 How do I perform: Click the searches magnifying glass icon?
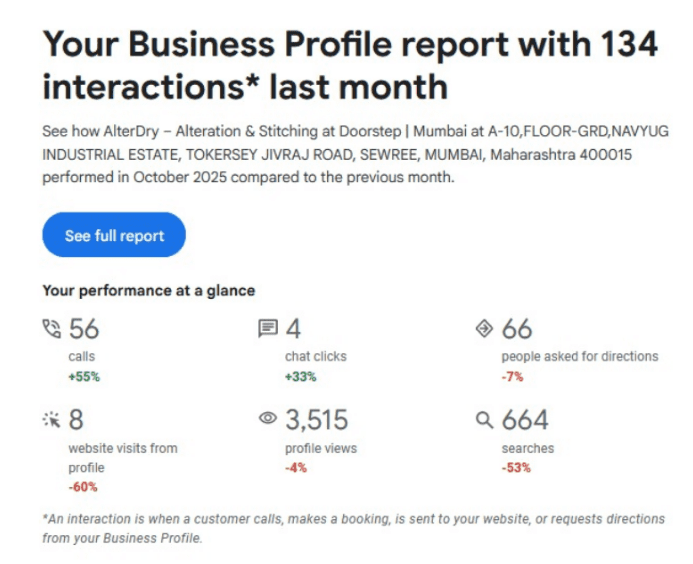point(485,420)
